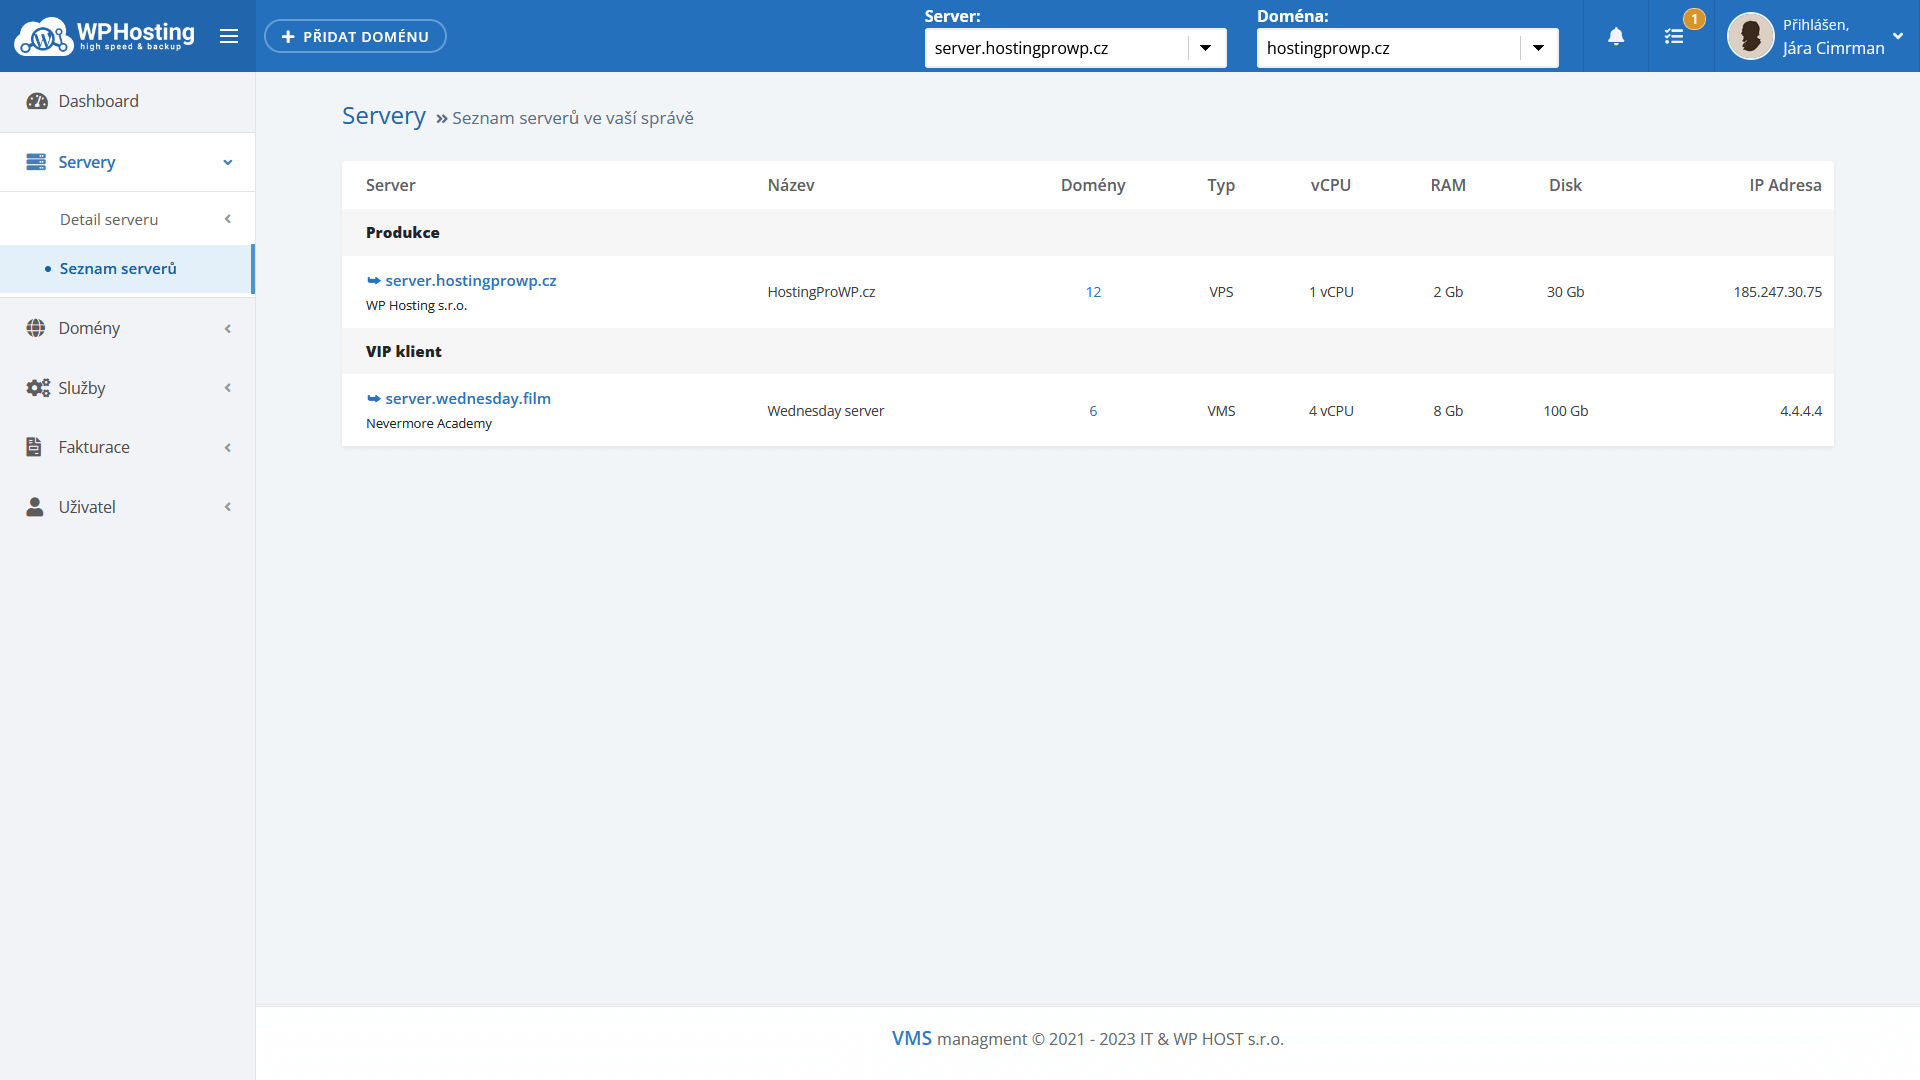This screenshot has width=1920, height=1080.
Task: Open the task list icon with badge
Action: point(1674,36)
